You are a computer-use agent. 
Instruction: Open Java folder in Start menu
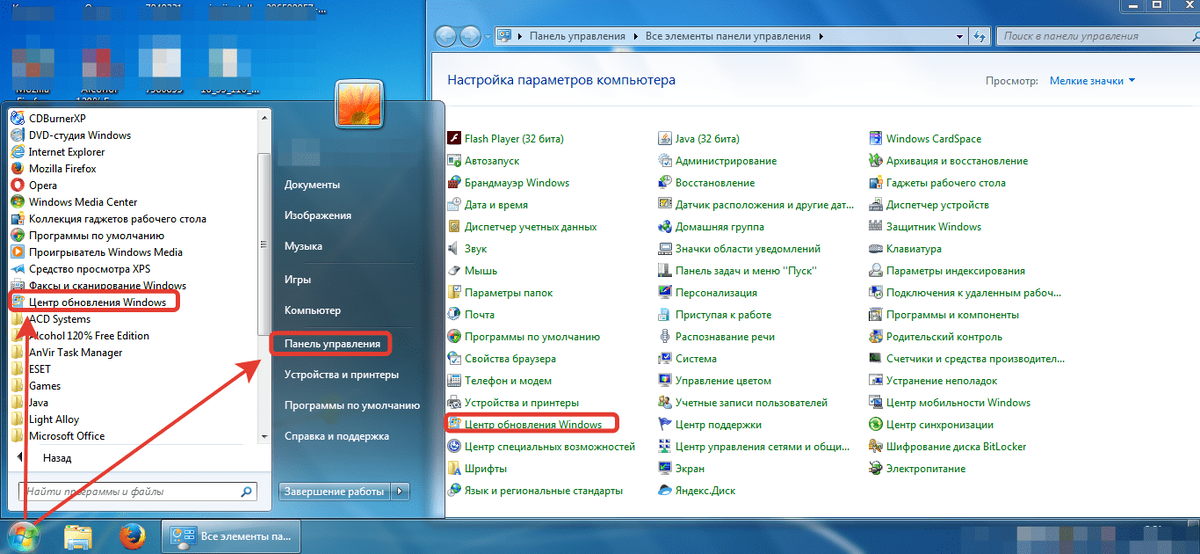point(29,402)
